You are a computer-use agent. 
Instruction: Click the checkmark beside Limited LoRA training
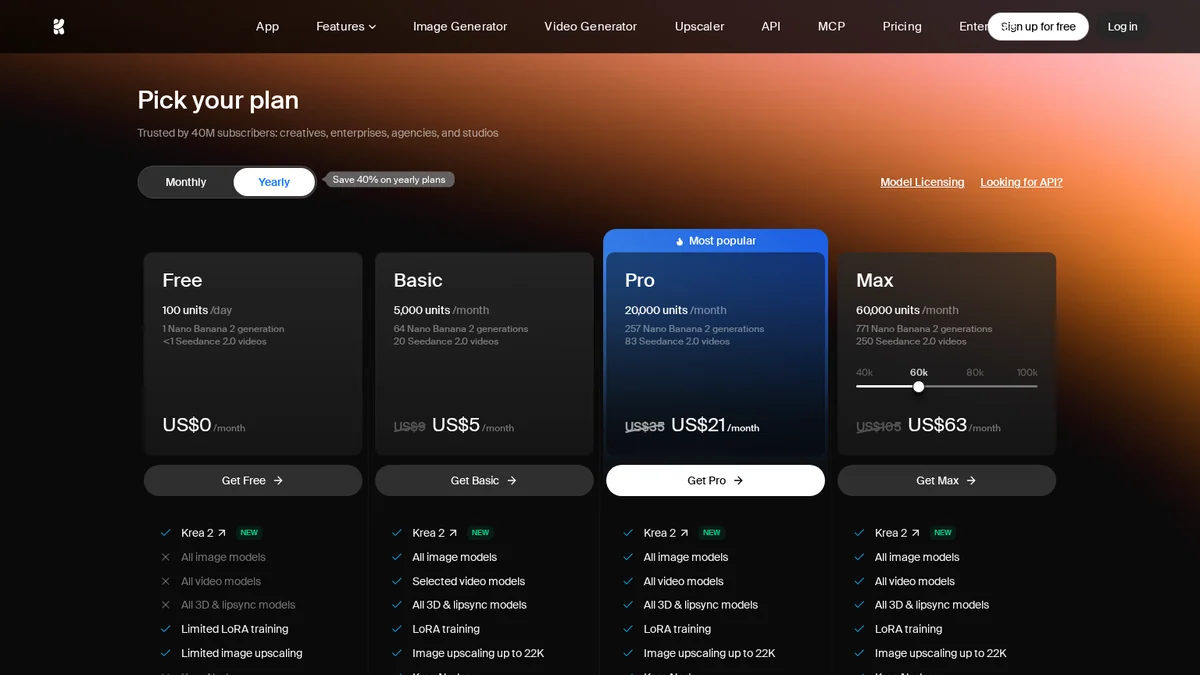166,629
